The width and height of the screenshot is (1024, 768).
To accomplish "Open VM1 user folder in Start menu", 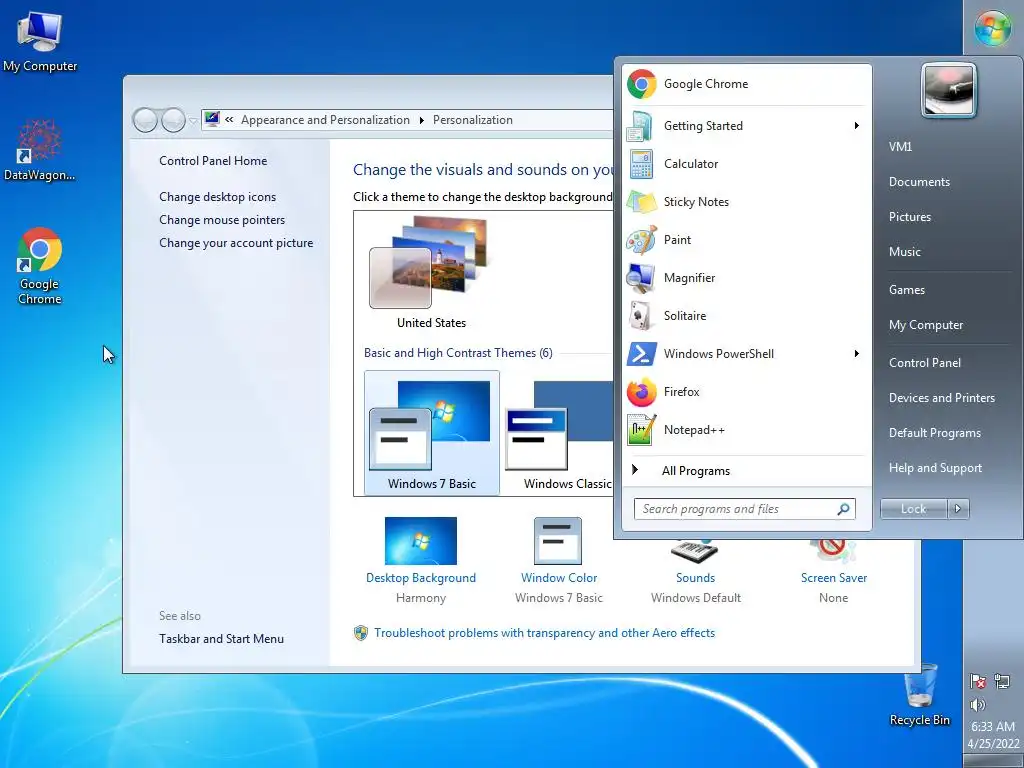I will (x=900, y=147).
